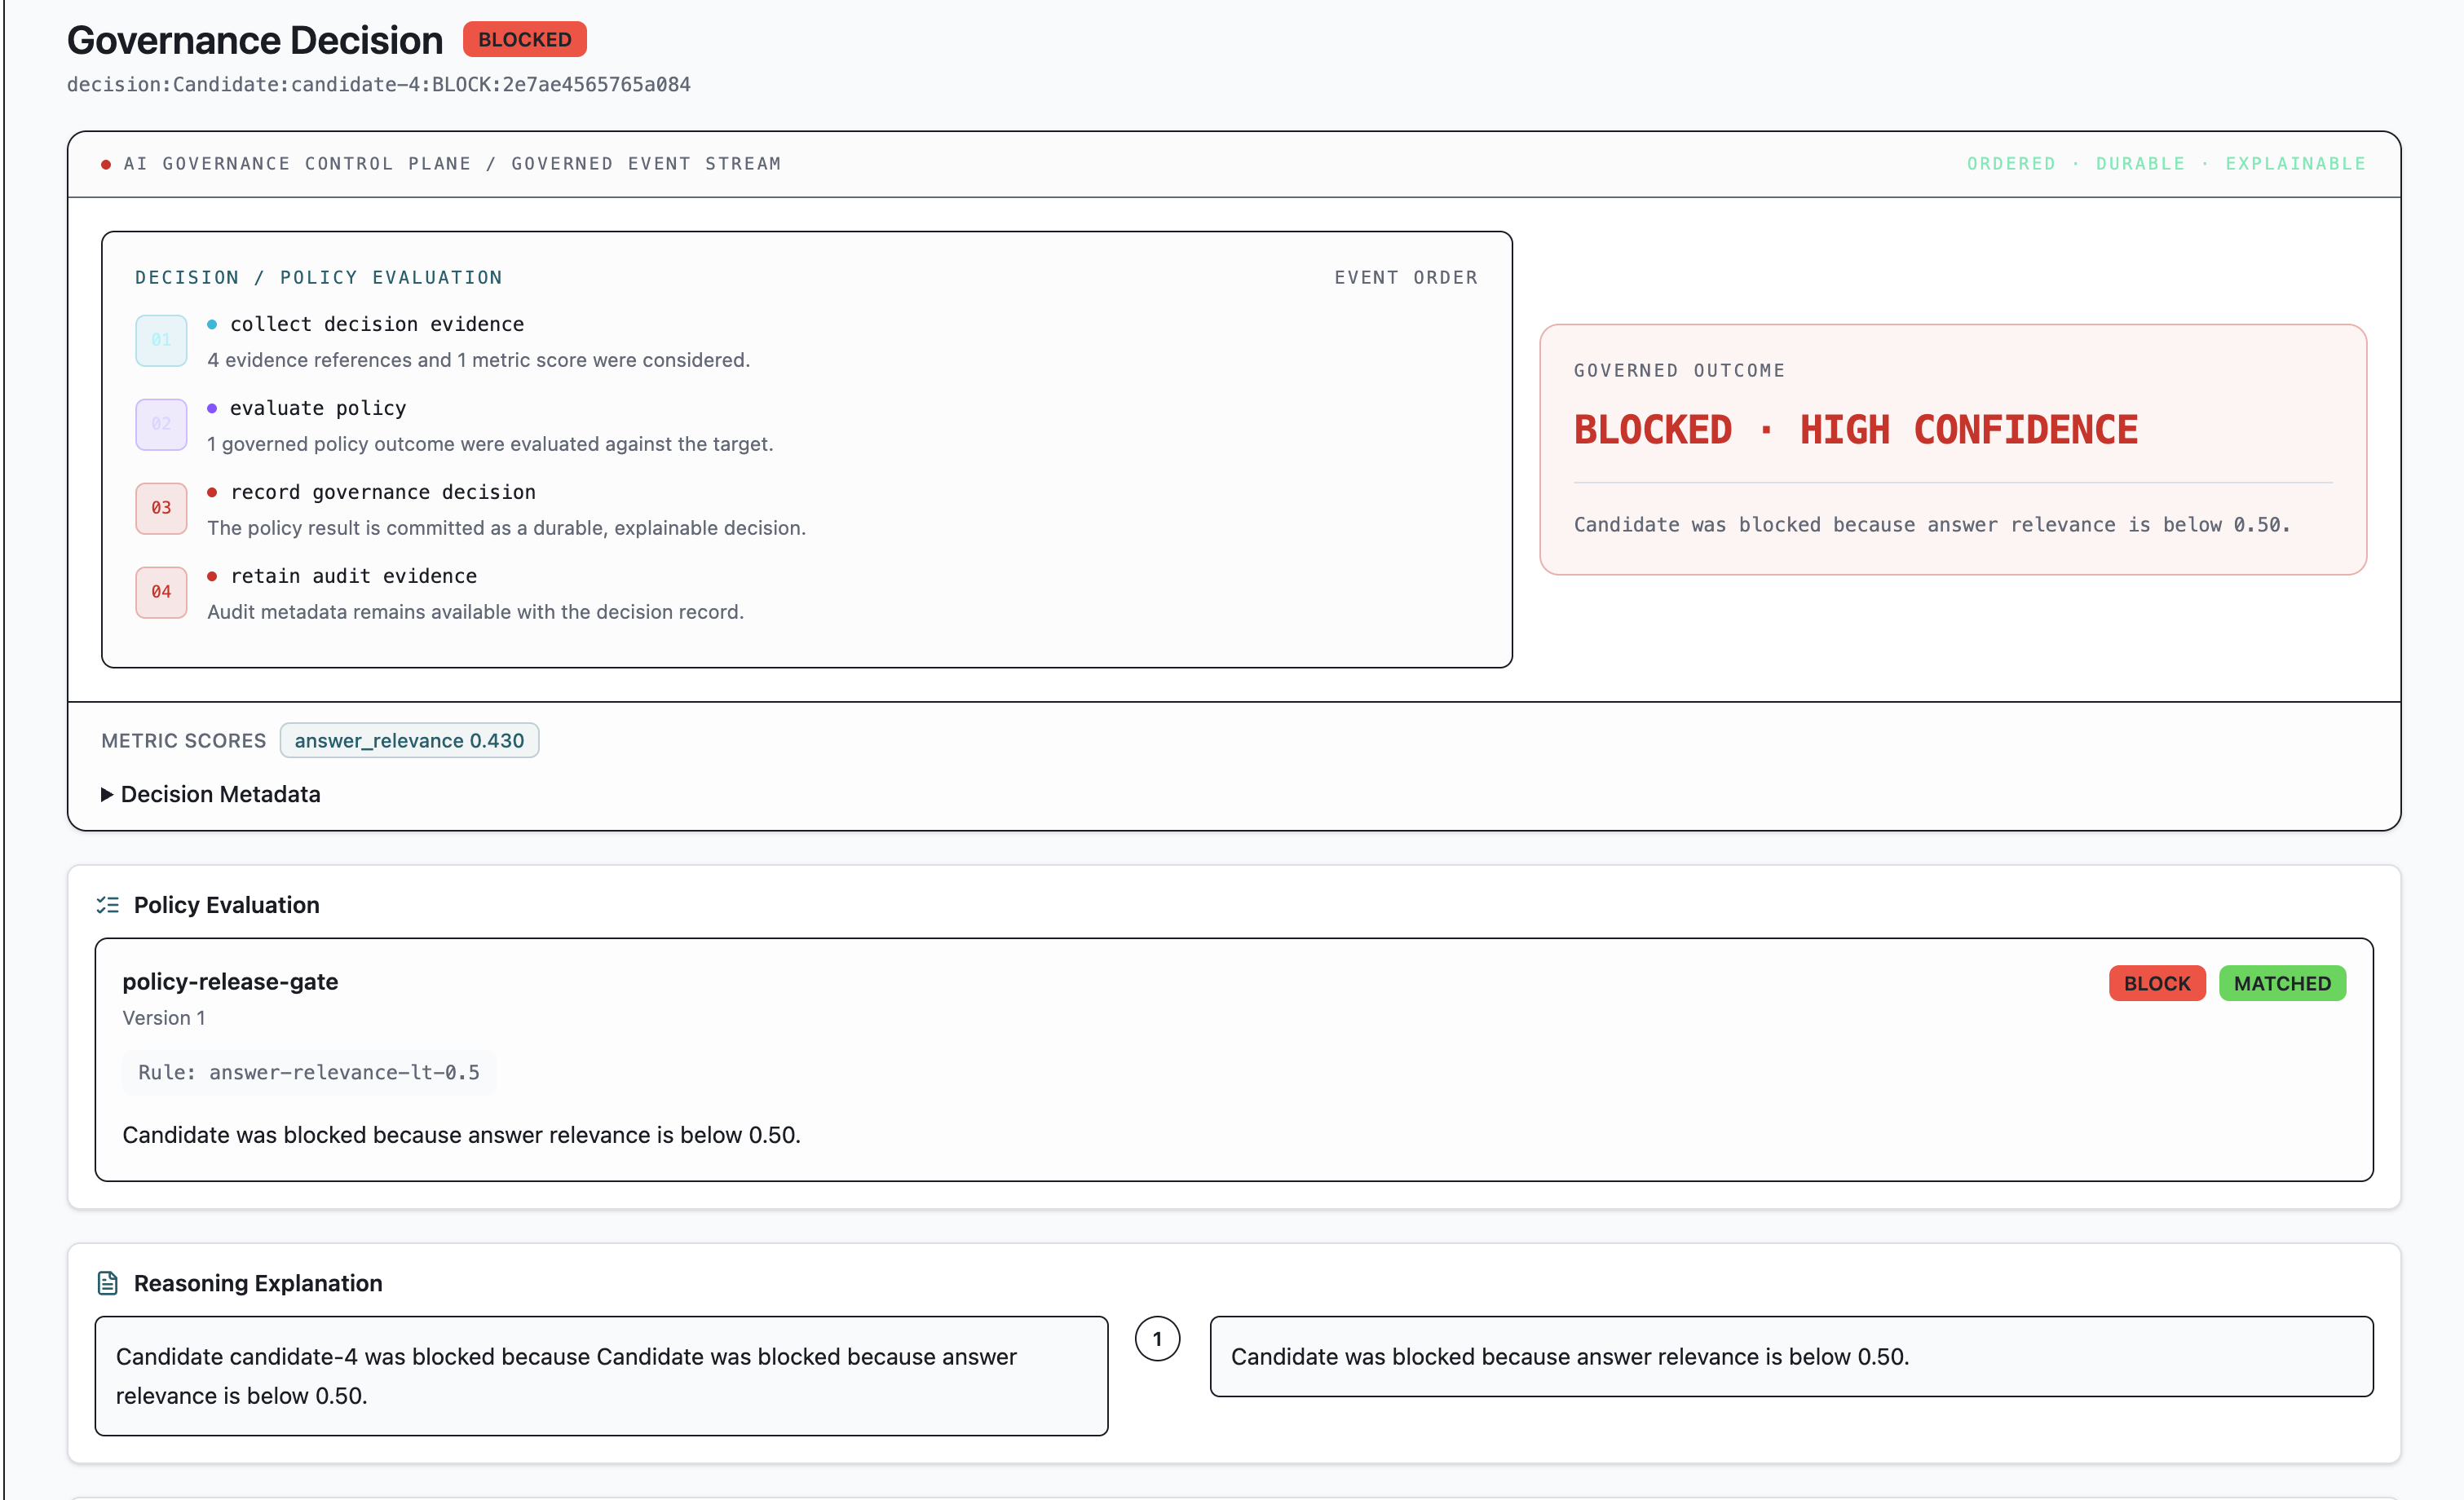Click the blocked reason inside the policy card

coord(462,1135)
